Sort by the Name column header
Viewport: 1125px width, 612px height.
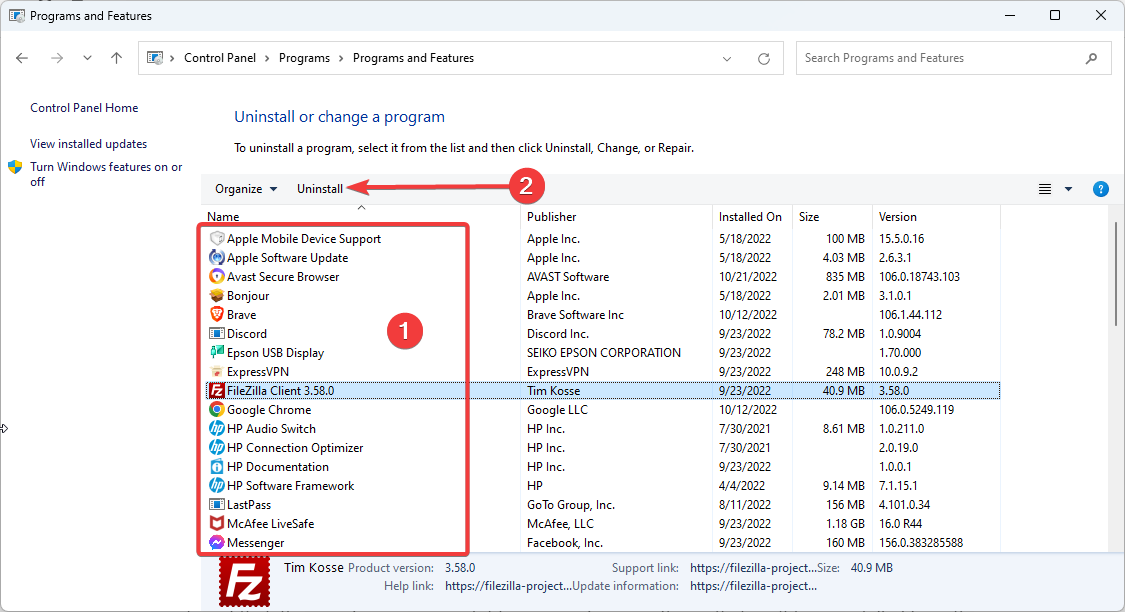pyautogui.click(x=361, y=217)
